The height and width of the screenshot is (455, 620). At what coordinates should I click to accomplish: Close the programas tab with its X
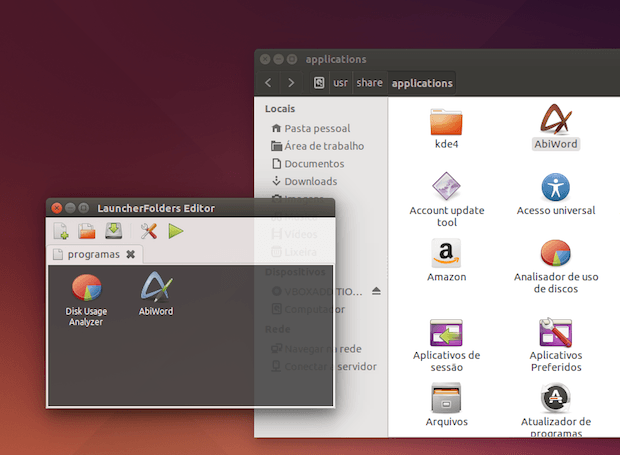coord(130,254)
